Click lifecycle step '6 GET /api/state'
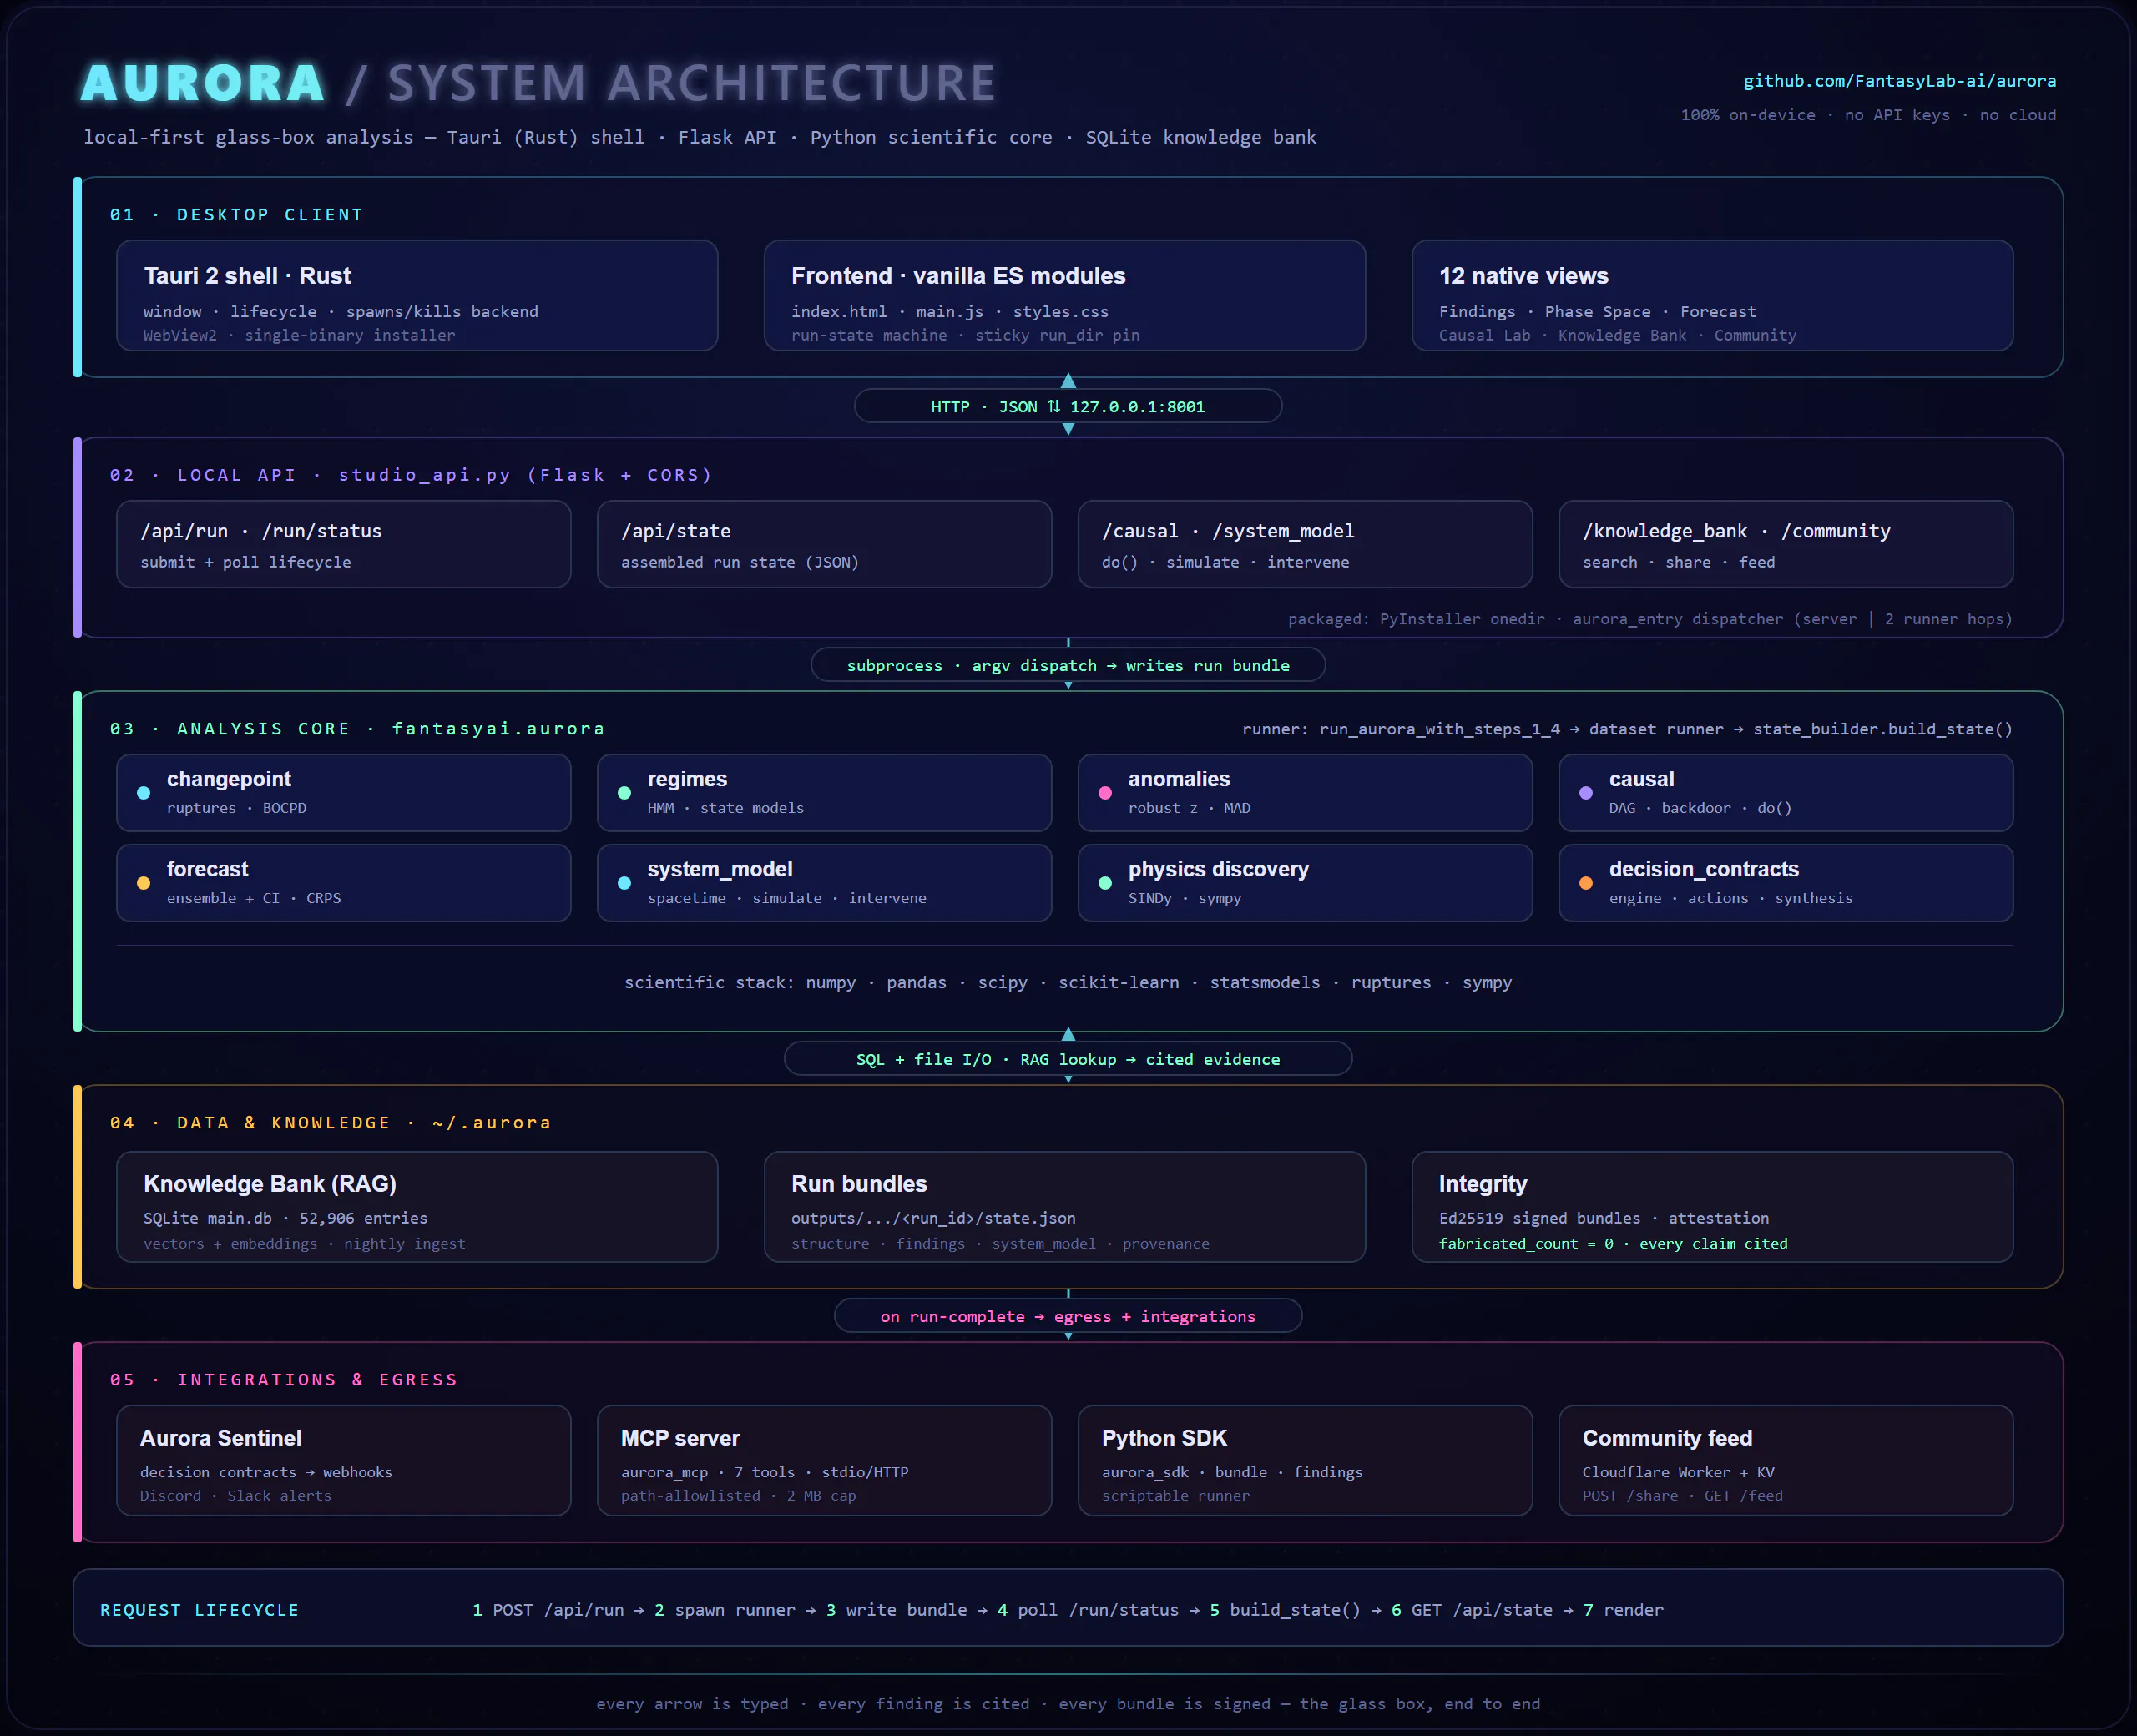The height and width of the screenshot is (1736, 2137). pyautogui.click(x=1472, y=1610)
